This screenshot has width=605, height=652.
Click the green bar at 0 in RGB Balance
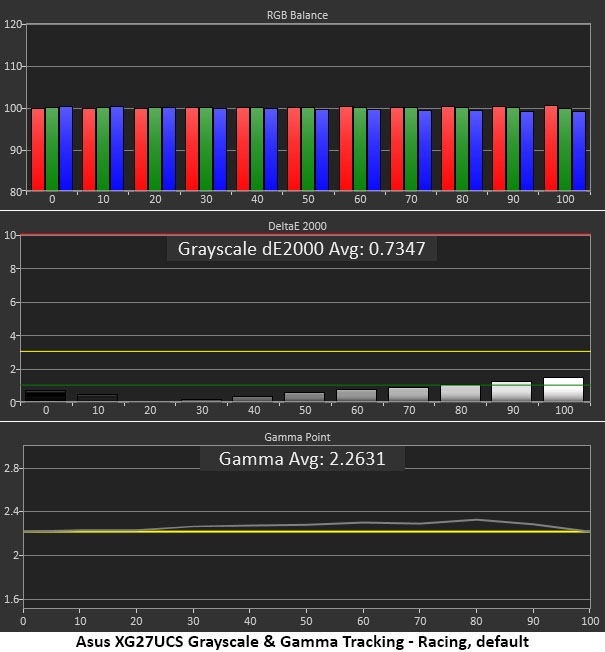click(52, 149)
